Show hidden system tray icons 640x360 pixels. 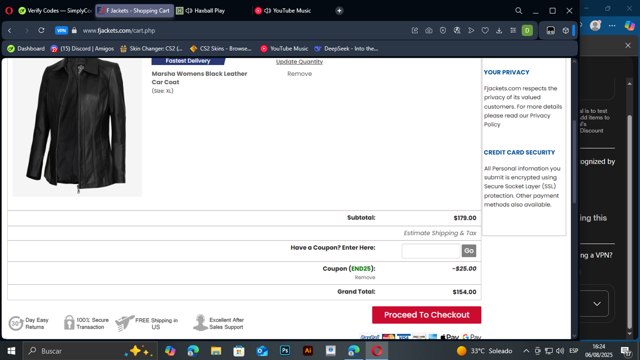[526, 351]
